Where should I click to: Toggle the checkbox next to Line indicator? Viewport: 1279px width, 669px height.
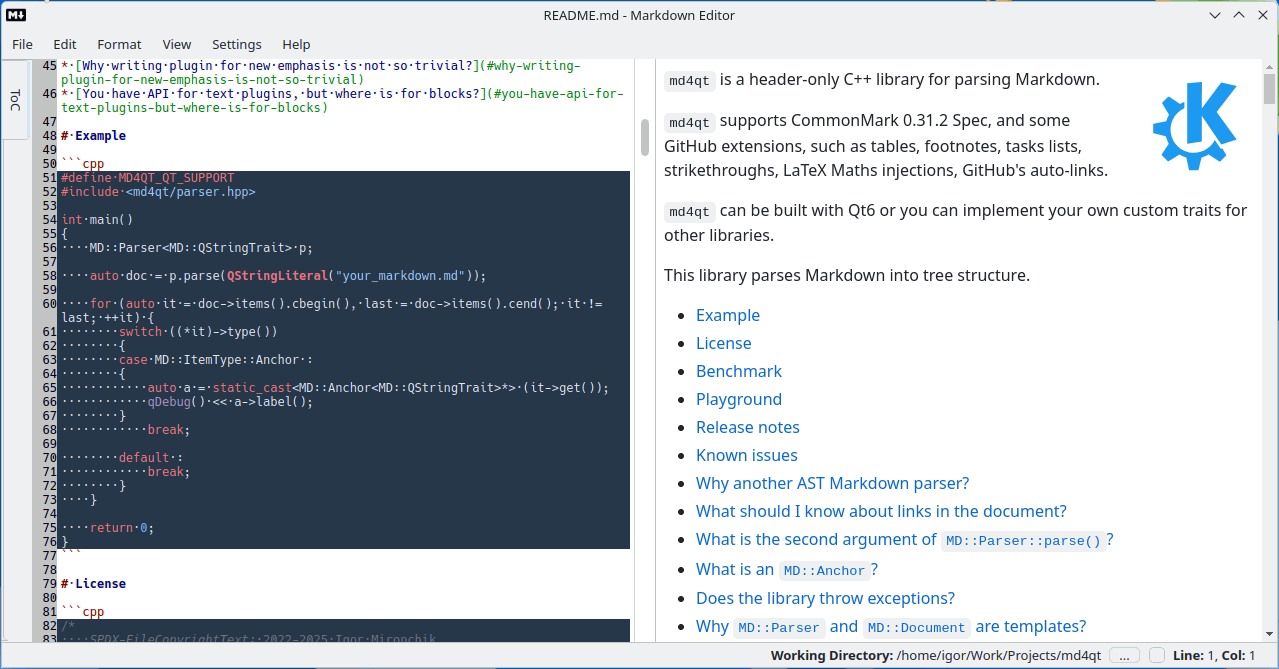[1157, 655]
